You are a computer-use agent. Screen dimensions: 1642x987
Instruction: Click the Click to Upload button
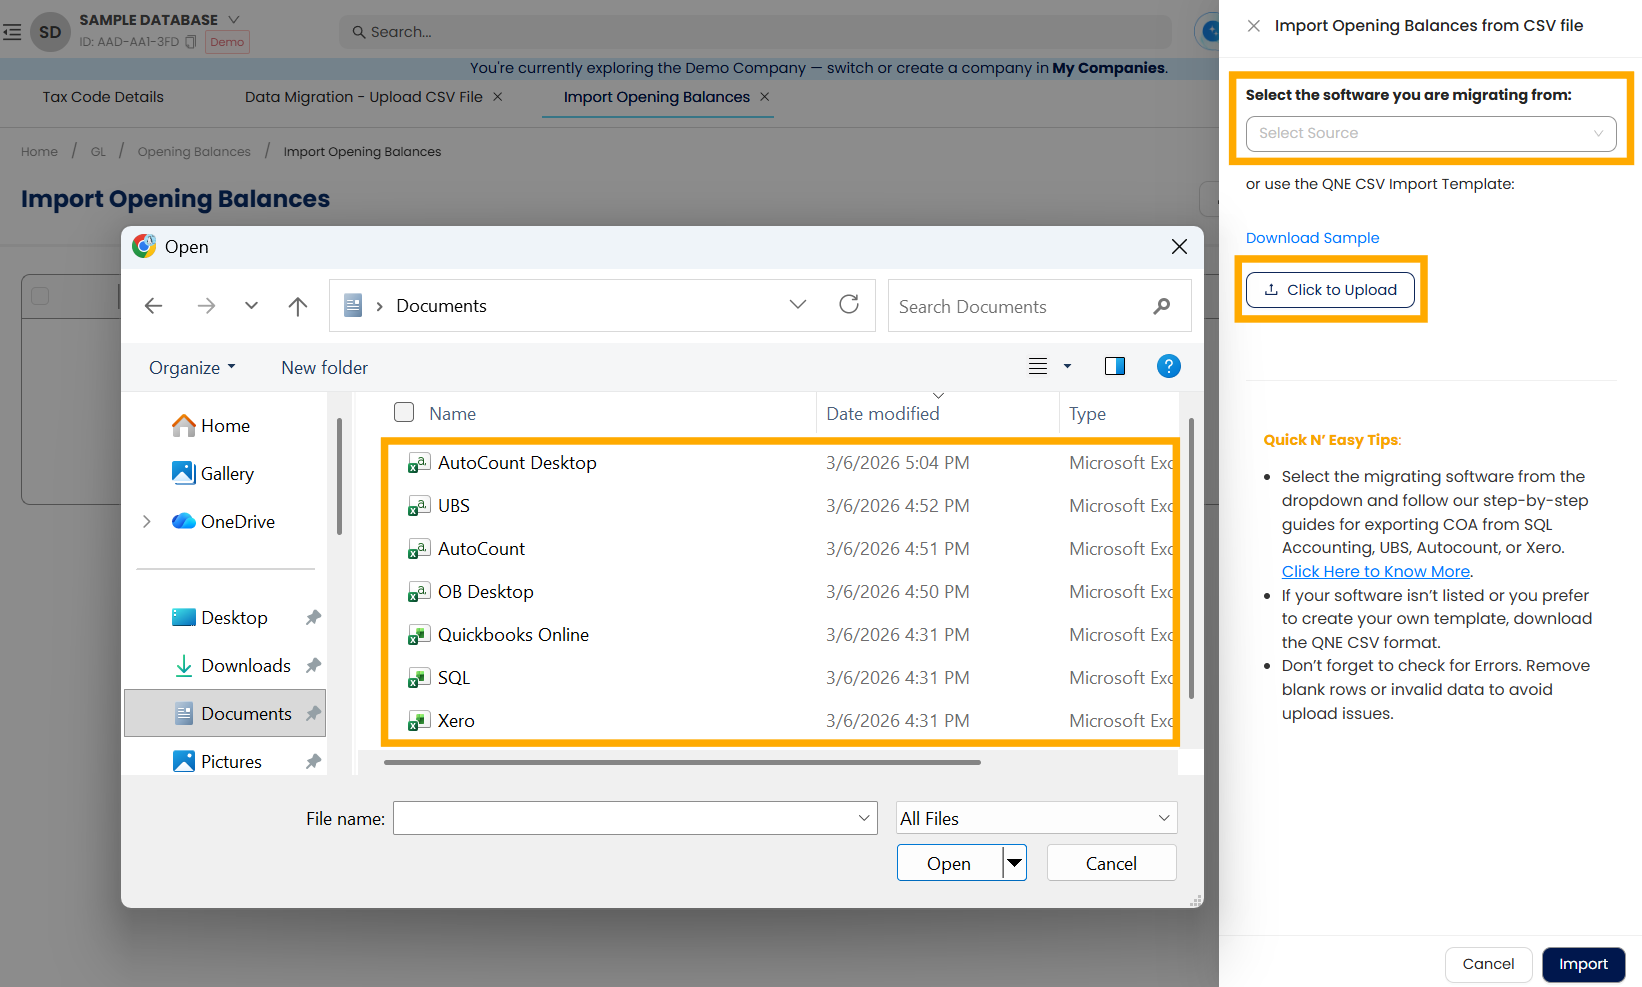1330,290
